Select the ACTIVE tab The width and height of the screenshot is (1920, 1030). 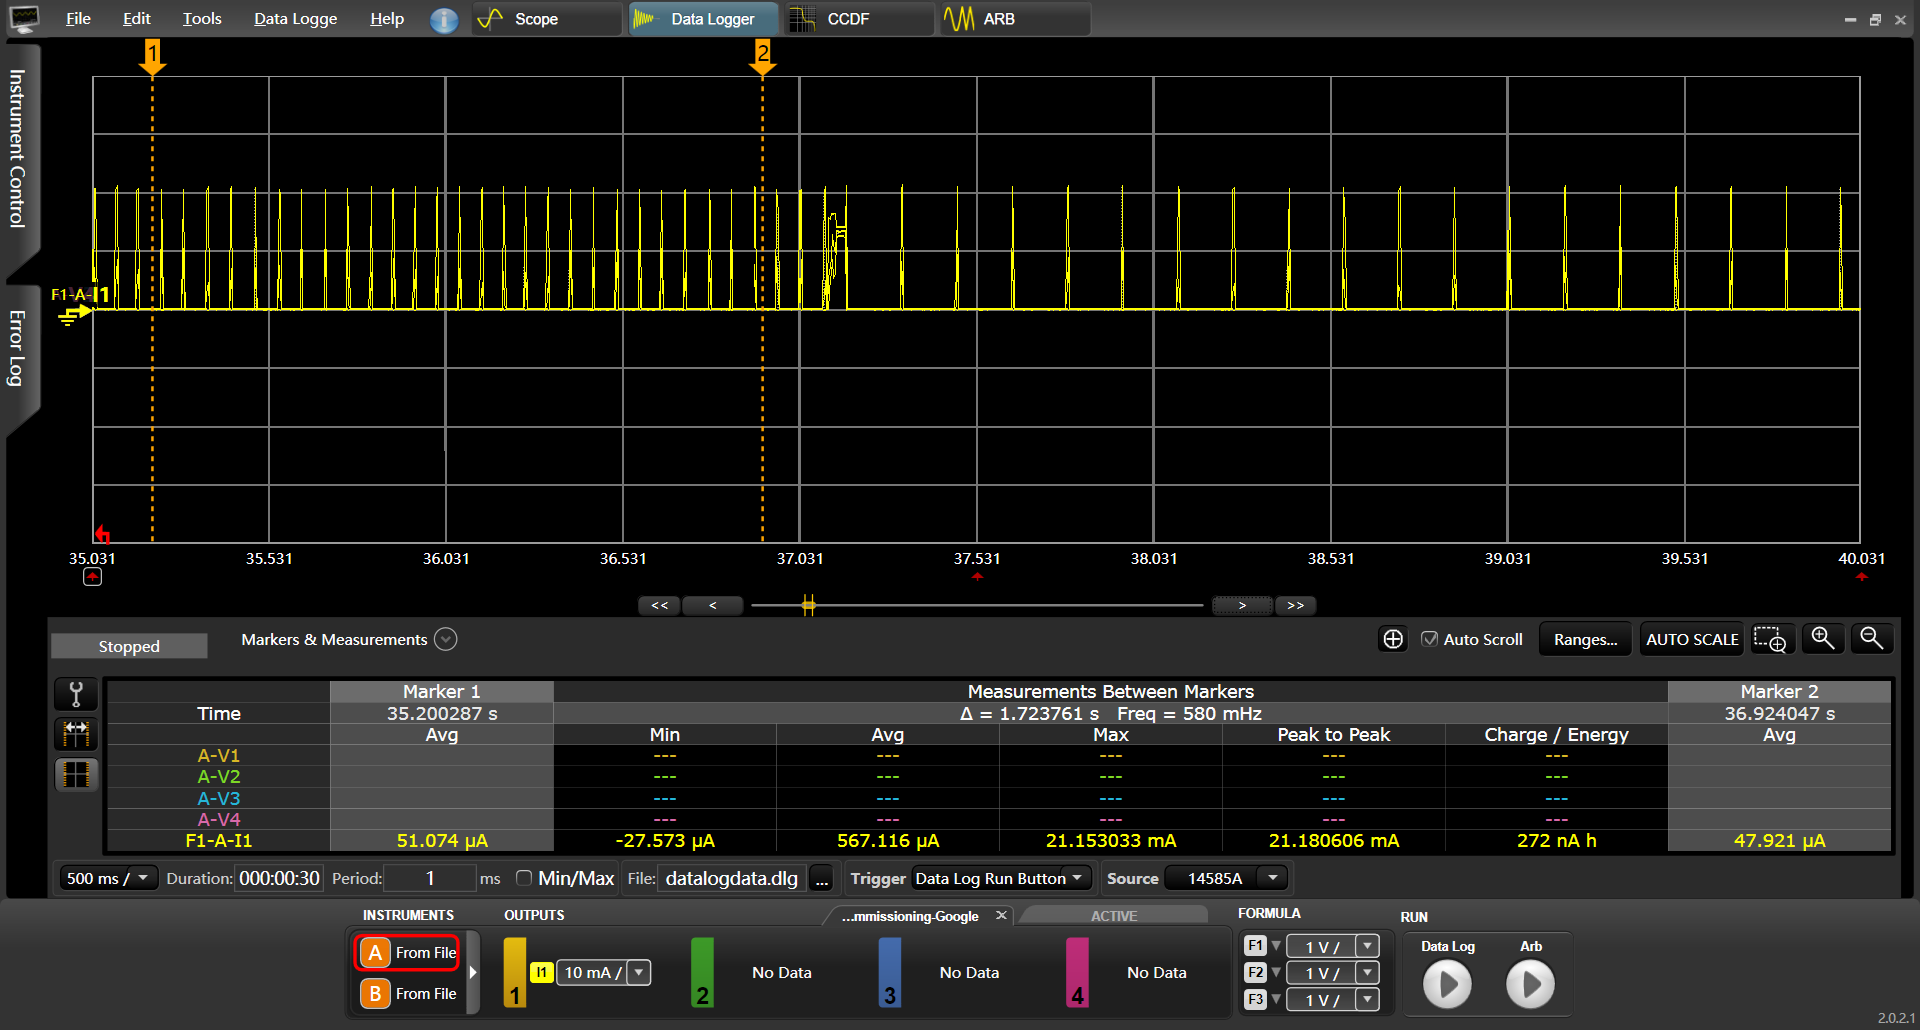pos(1114,916)
